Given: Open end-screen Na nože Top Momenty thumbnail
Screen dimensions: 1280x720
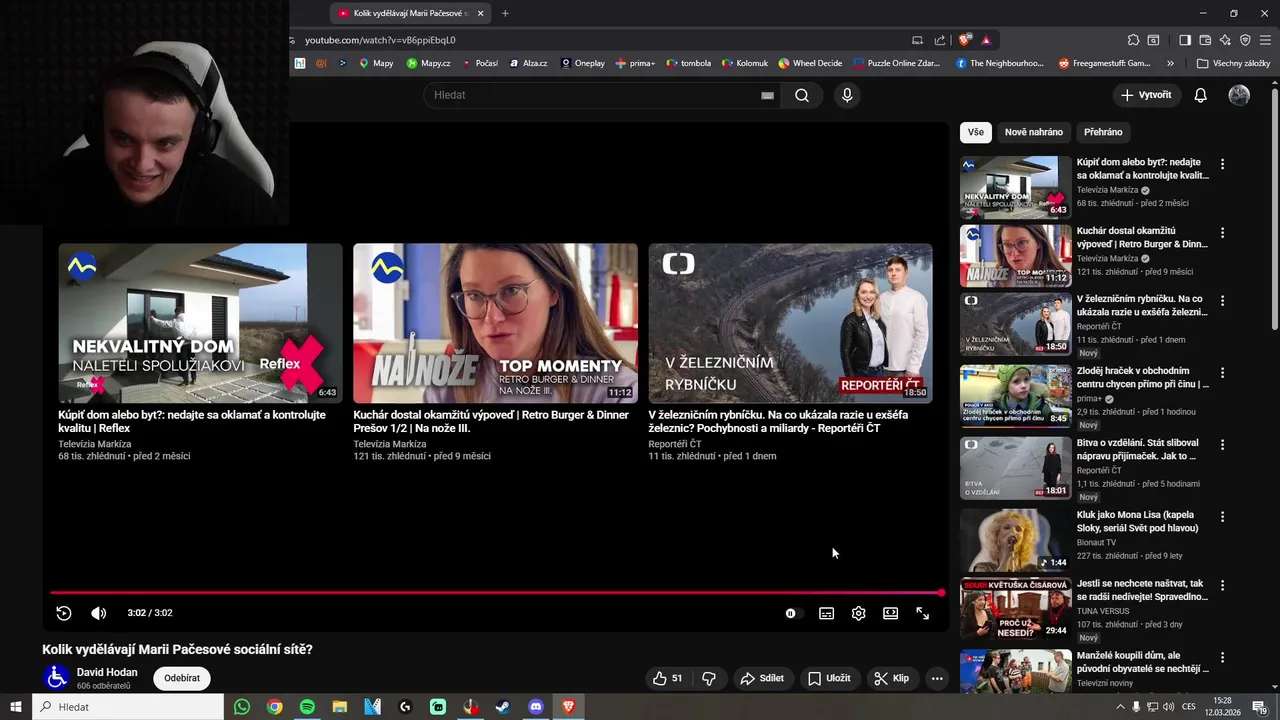Looking at the screenshot, I should click(x=495, y=322).
